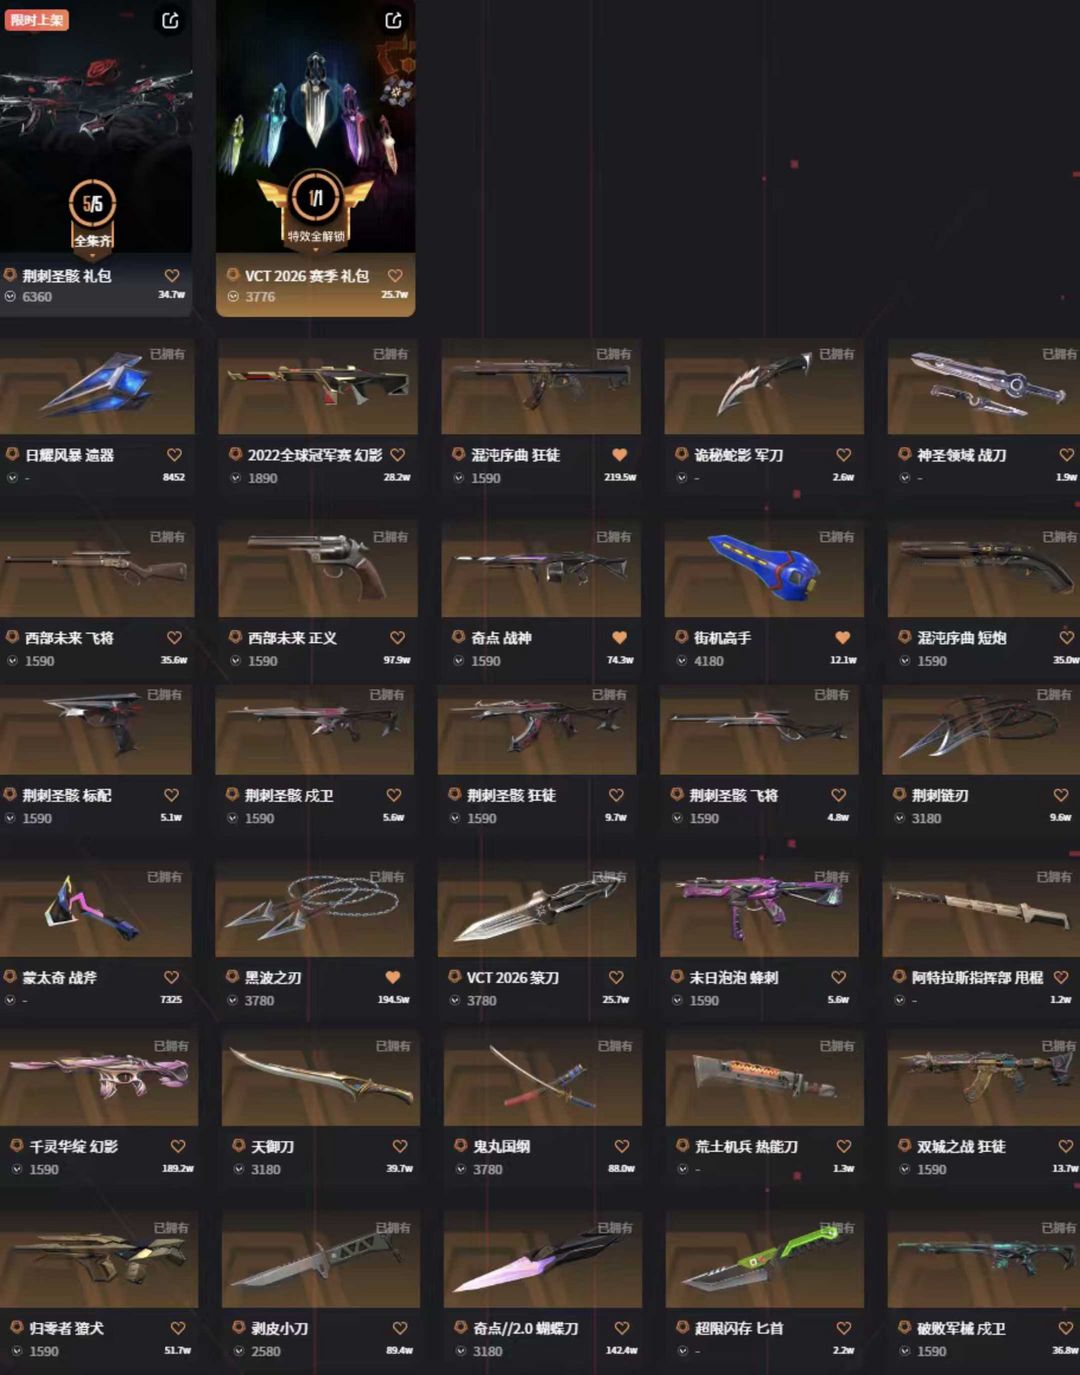
Task: Select the 荆刺链刃 weapon image
Action: (x=981, y=727)
